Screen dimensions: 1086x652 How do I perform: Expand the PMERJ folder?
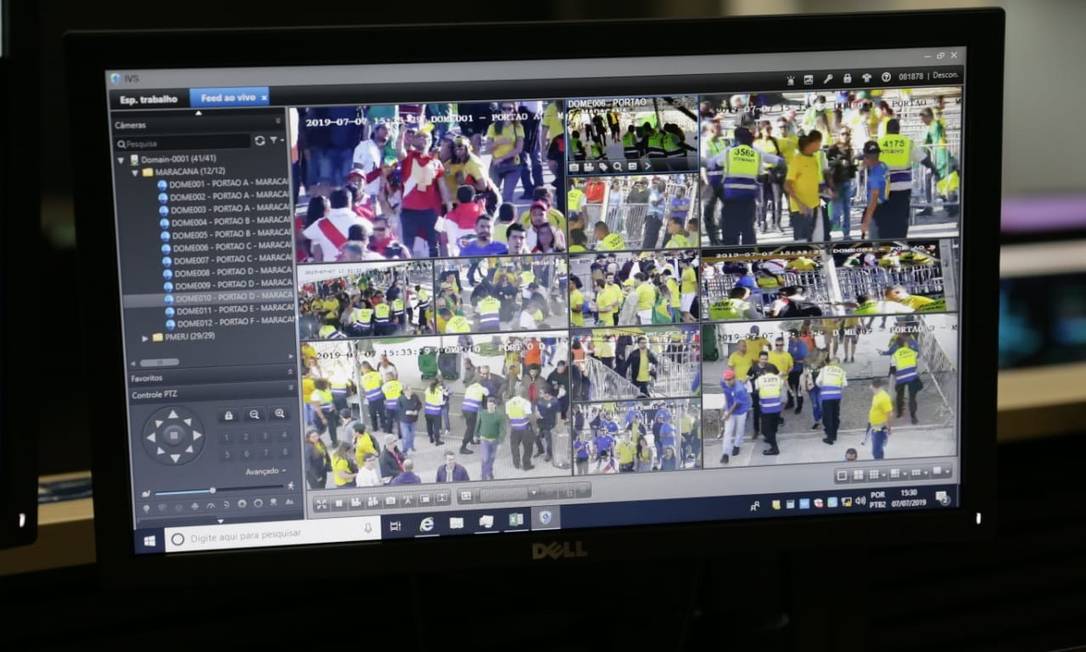click(x=145, y=338)
